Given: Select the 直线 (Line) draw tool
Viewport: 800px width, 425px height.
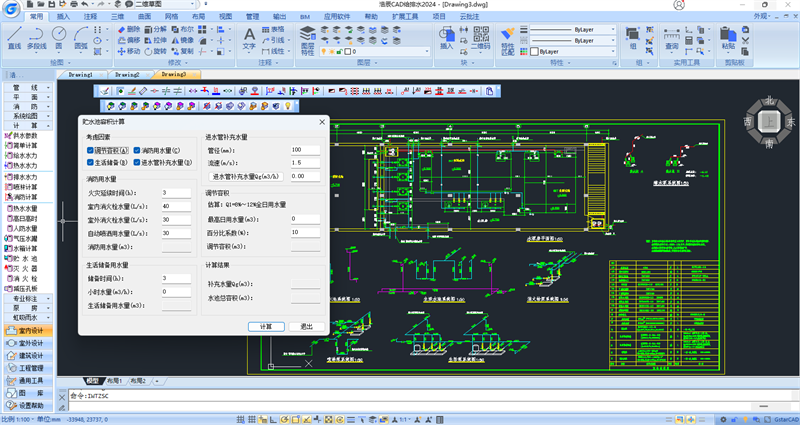Looking at the screenshot, I should [x=14, y=37].
